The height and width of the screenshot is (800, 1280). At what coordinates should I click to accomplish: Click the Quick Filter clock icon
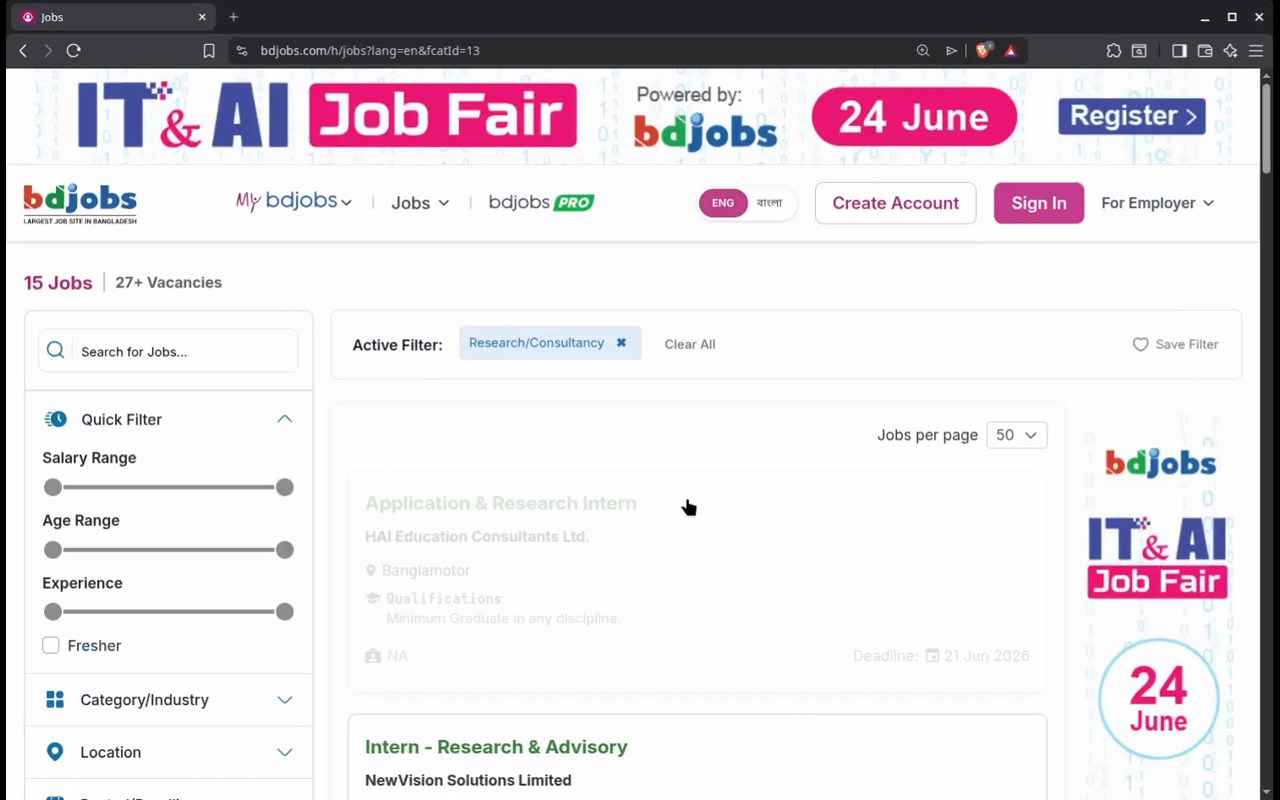click(x=56, y=419)
